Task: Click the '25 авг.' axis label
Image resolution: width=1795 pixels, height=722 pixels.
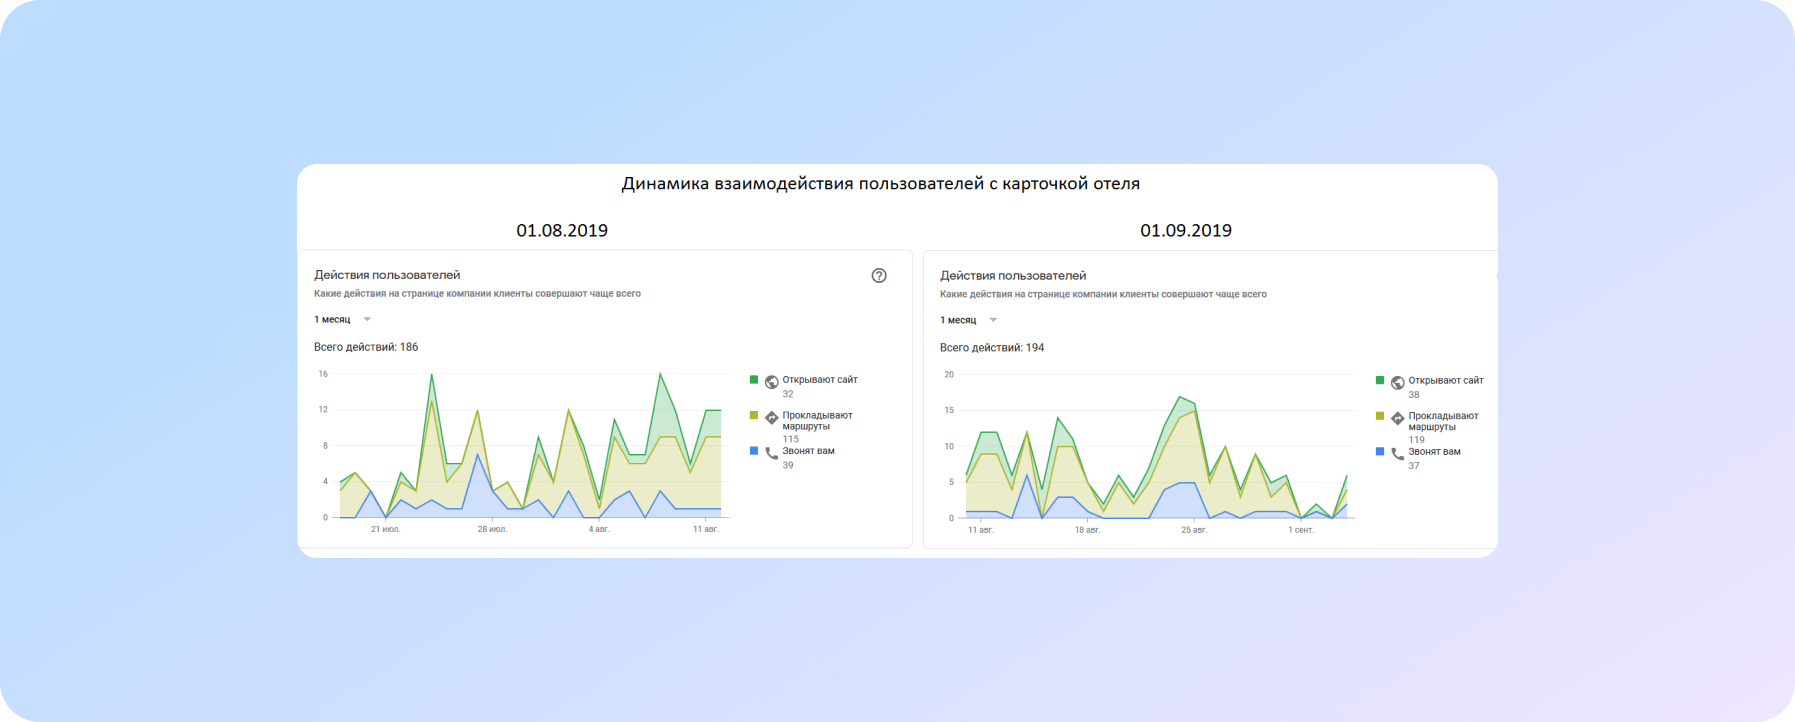Action: coord(1194,530)
